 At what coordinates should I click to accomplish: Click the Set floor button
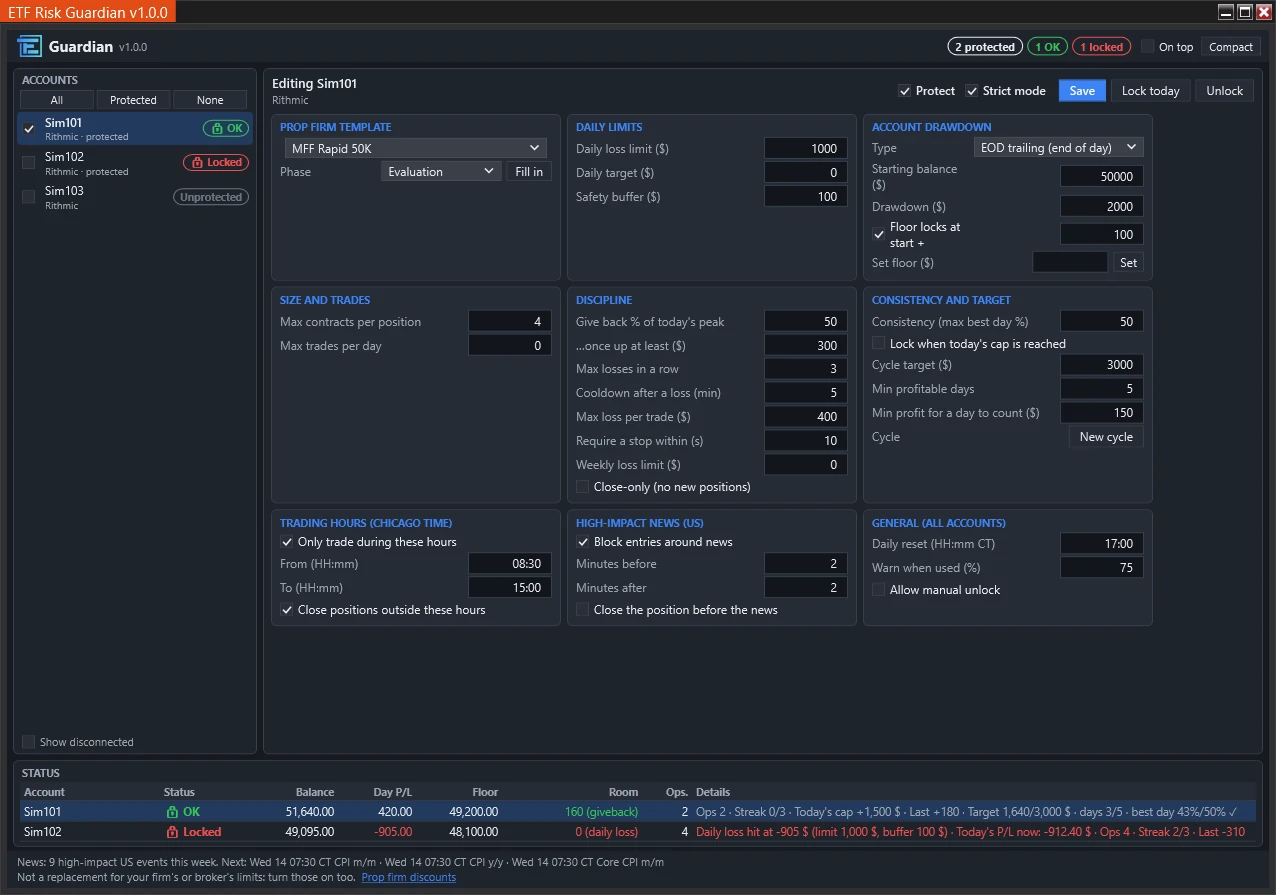[1128, 263]
